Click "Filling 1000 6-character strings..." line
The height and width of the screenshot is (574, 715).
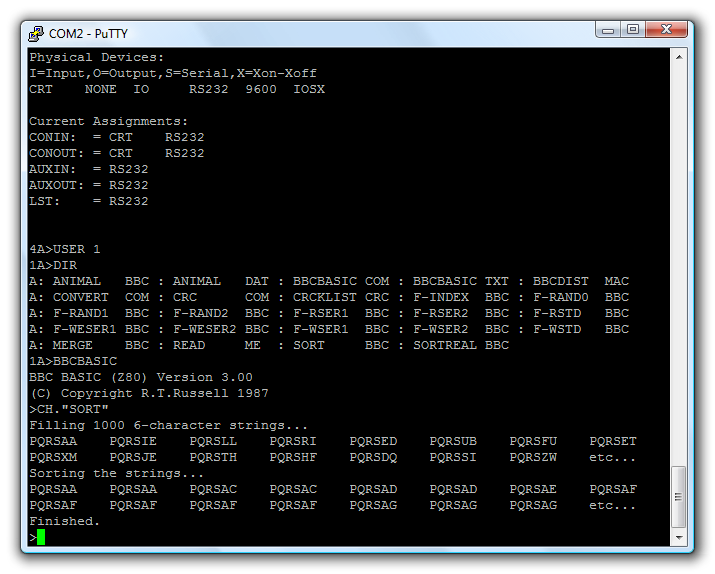tap(168, 425)
